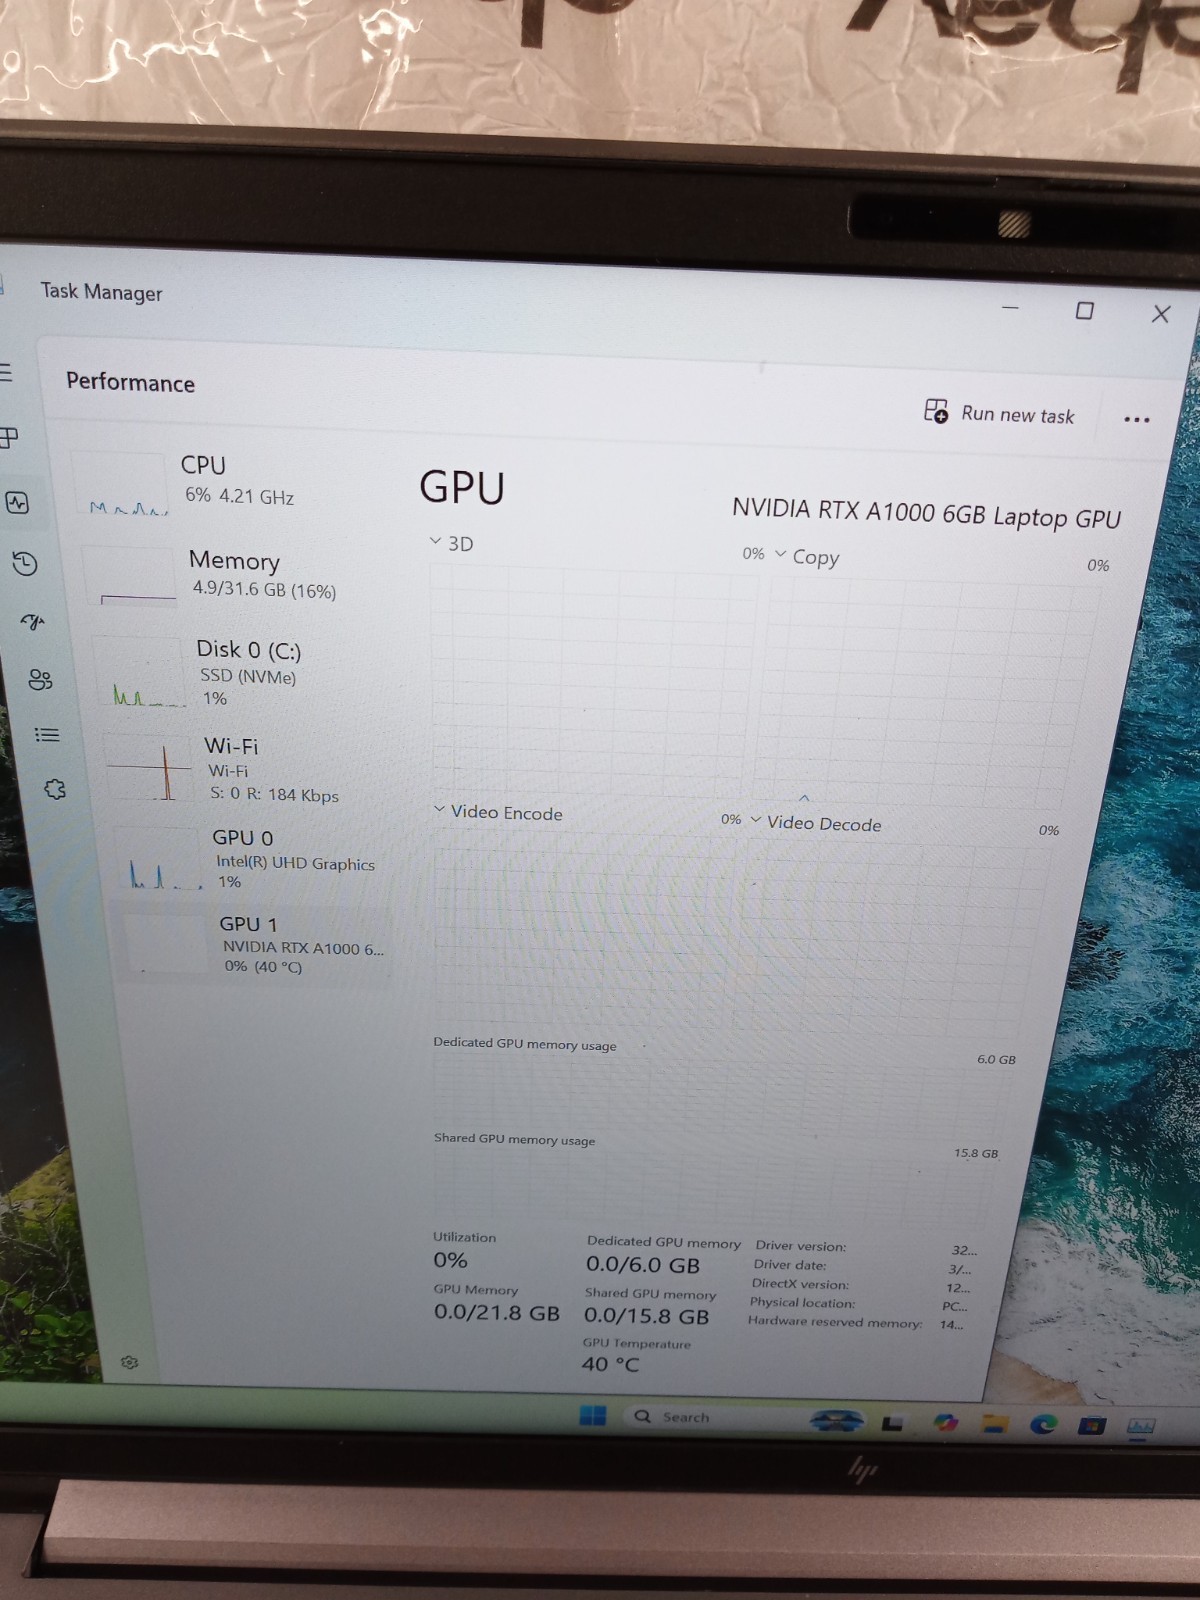Open the three-dot more options menu
1200x1600 pixels.
tap(1136, 419)
